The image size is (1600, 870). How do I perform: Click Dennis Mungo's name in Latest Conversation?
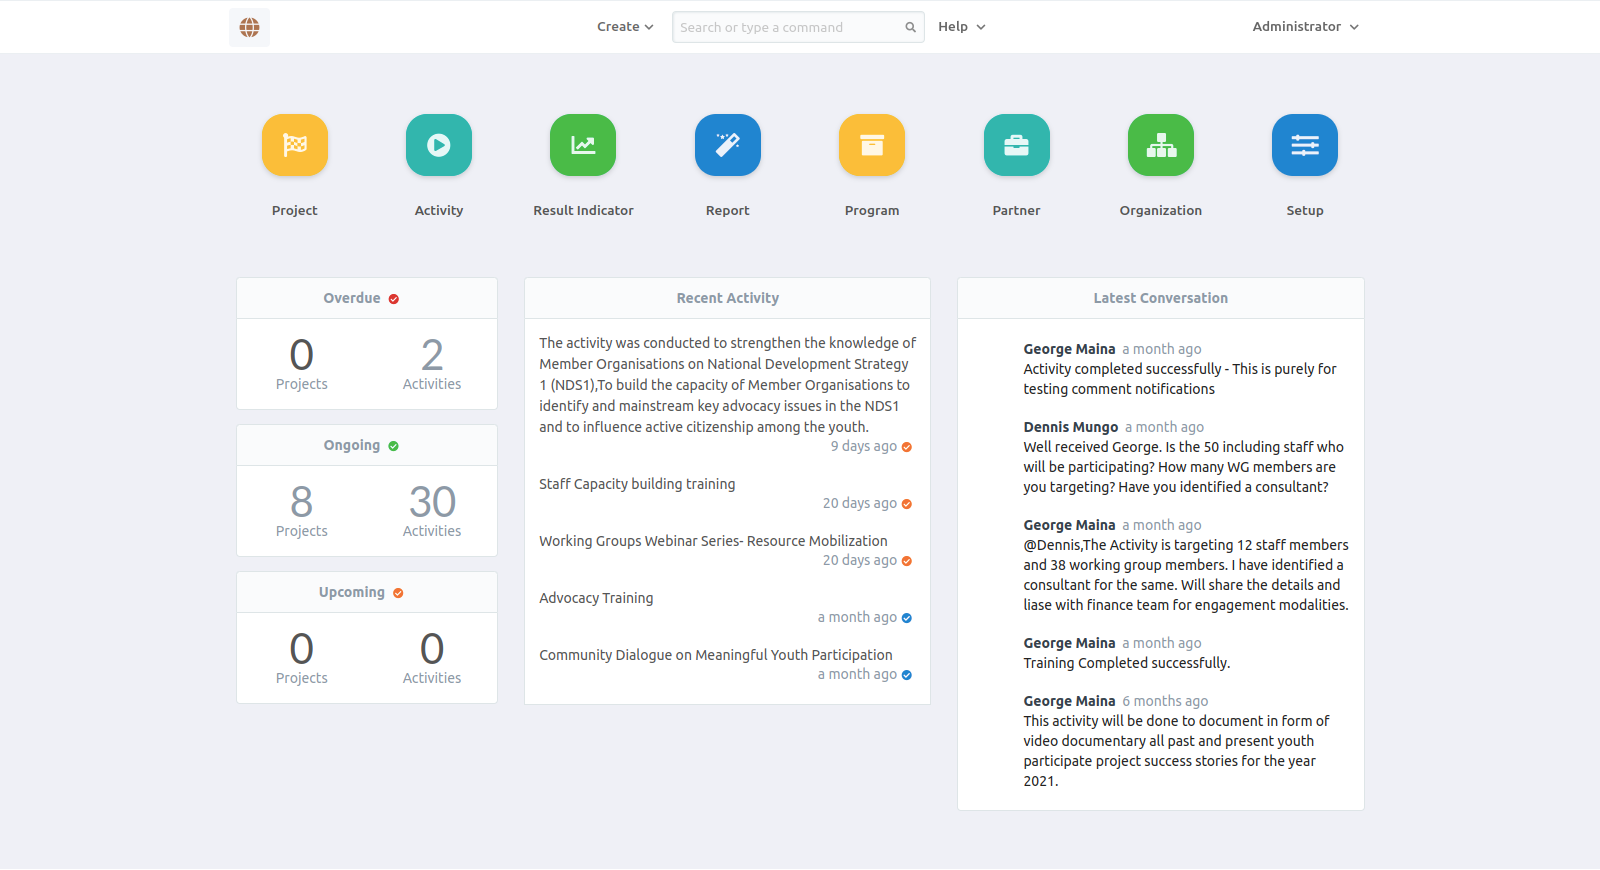(1071, 427)
